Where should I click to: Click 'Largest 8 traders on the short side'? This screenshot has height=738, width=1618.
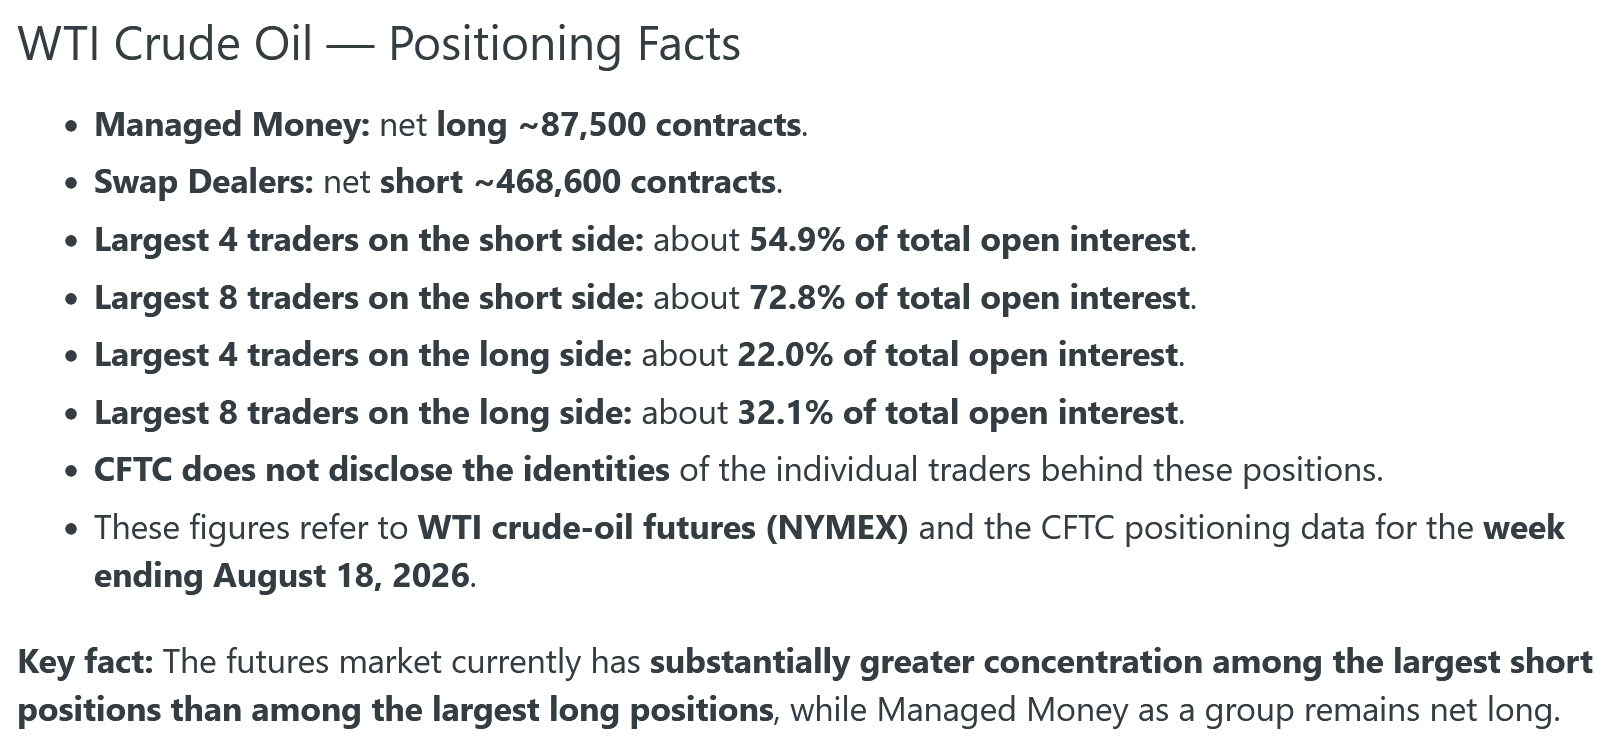[369, 298]
